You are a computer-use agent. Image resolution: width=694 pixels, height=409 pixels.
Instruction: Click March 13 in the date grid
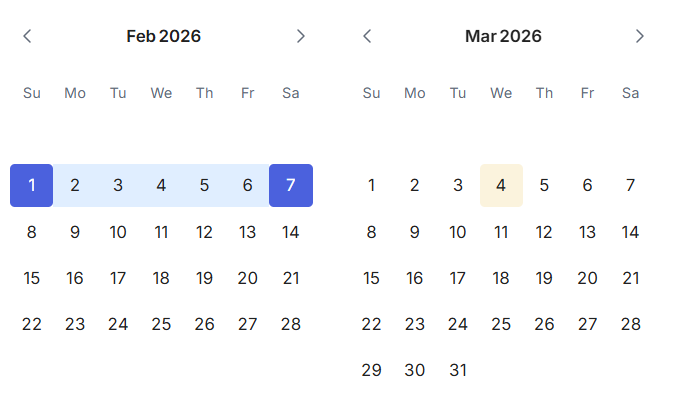(587, 232)
